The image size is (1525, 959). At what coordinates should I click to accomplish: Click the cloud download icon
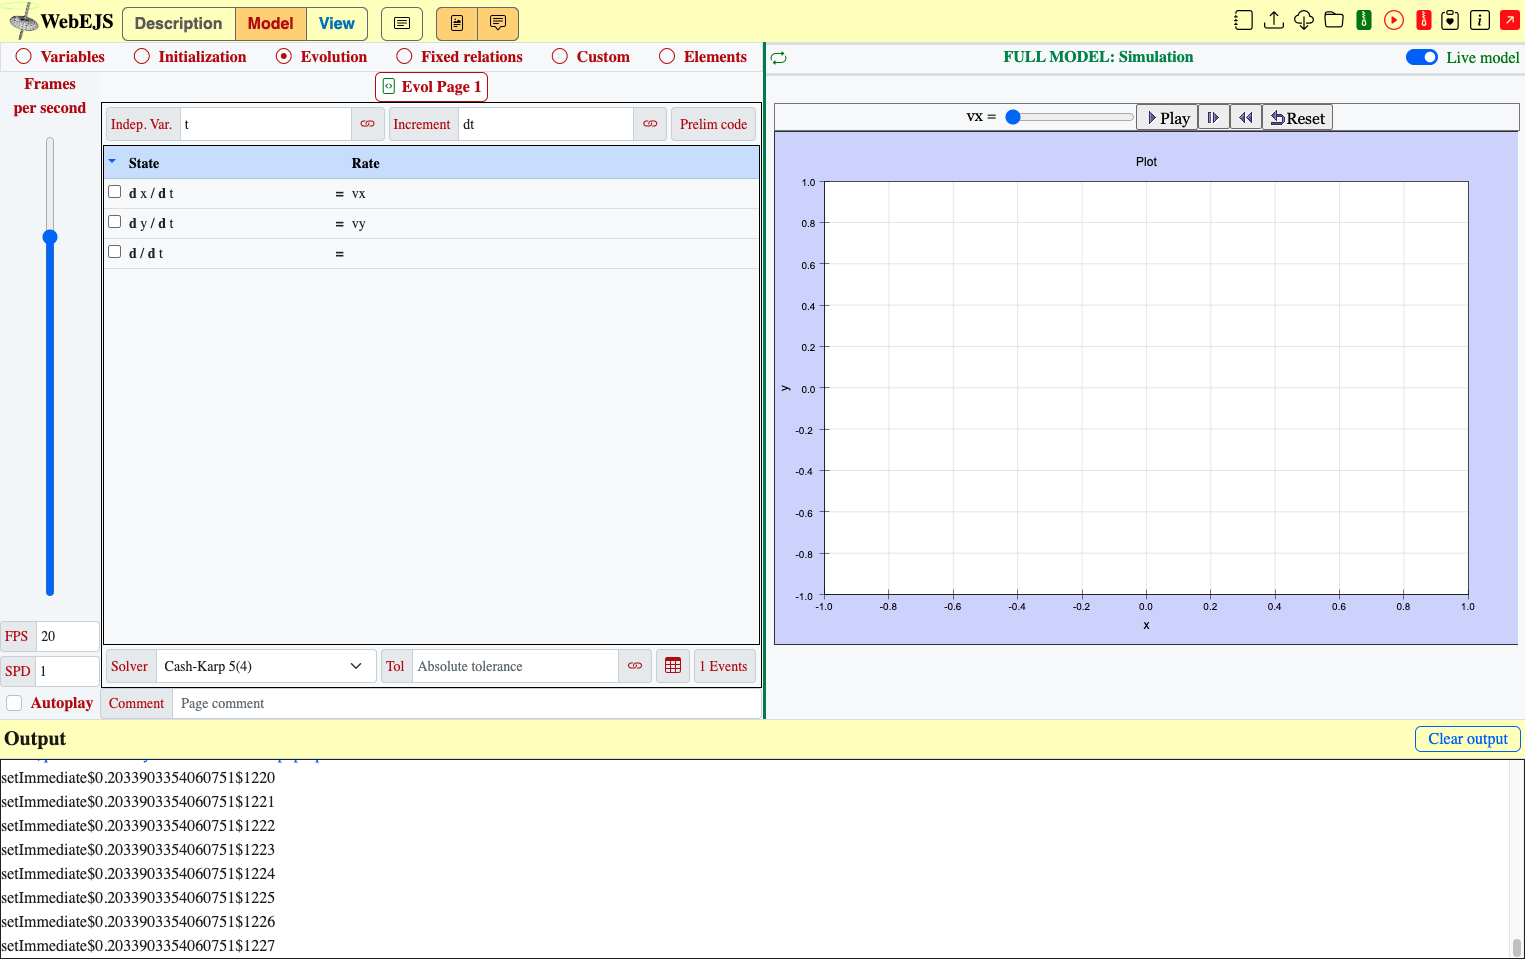(1303, 20)
